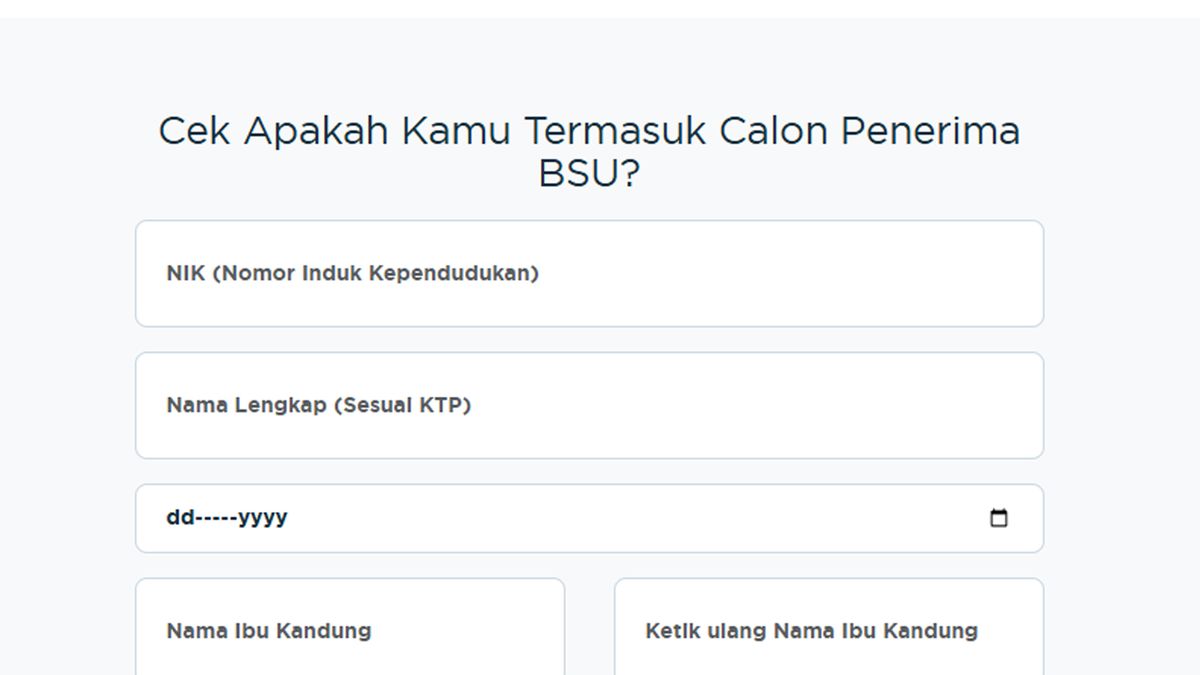Click blank space right of Nama Ibu Kandung label
Screen dimensions: 1200x675
[470, 631]
